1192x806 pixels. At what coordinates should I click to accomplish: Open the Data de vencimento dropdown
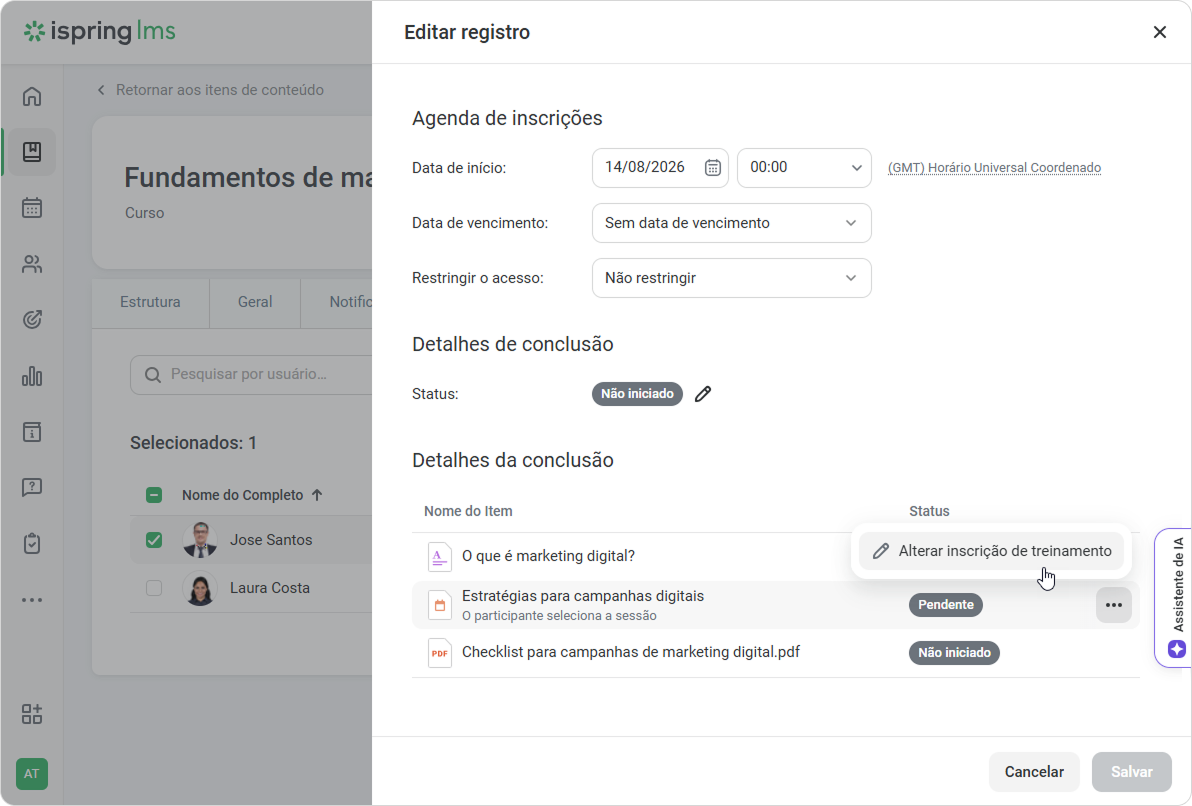[x=731, y=223]
